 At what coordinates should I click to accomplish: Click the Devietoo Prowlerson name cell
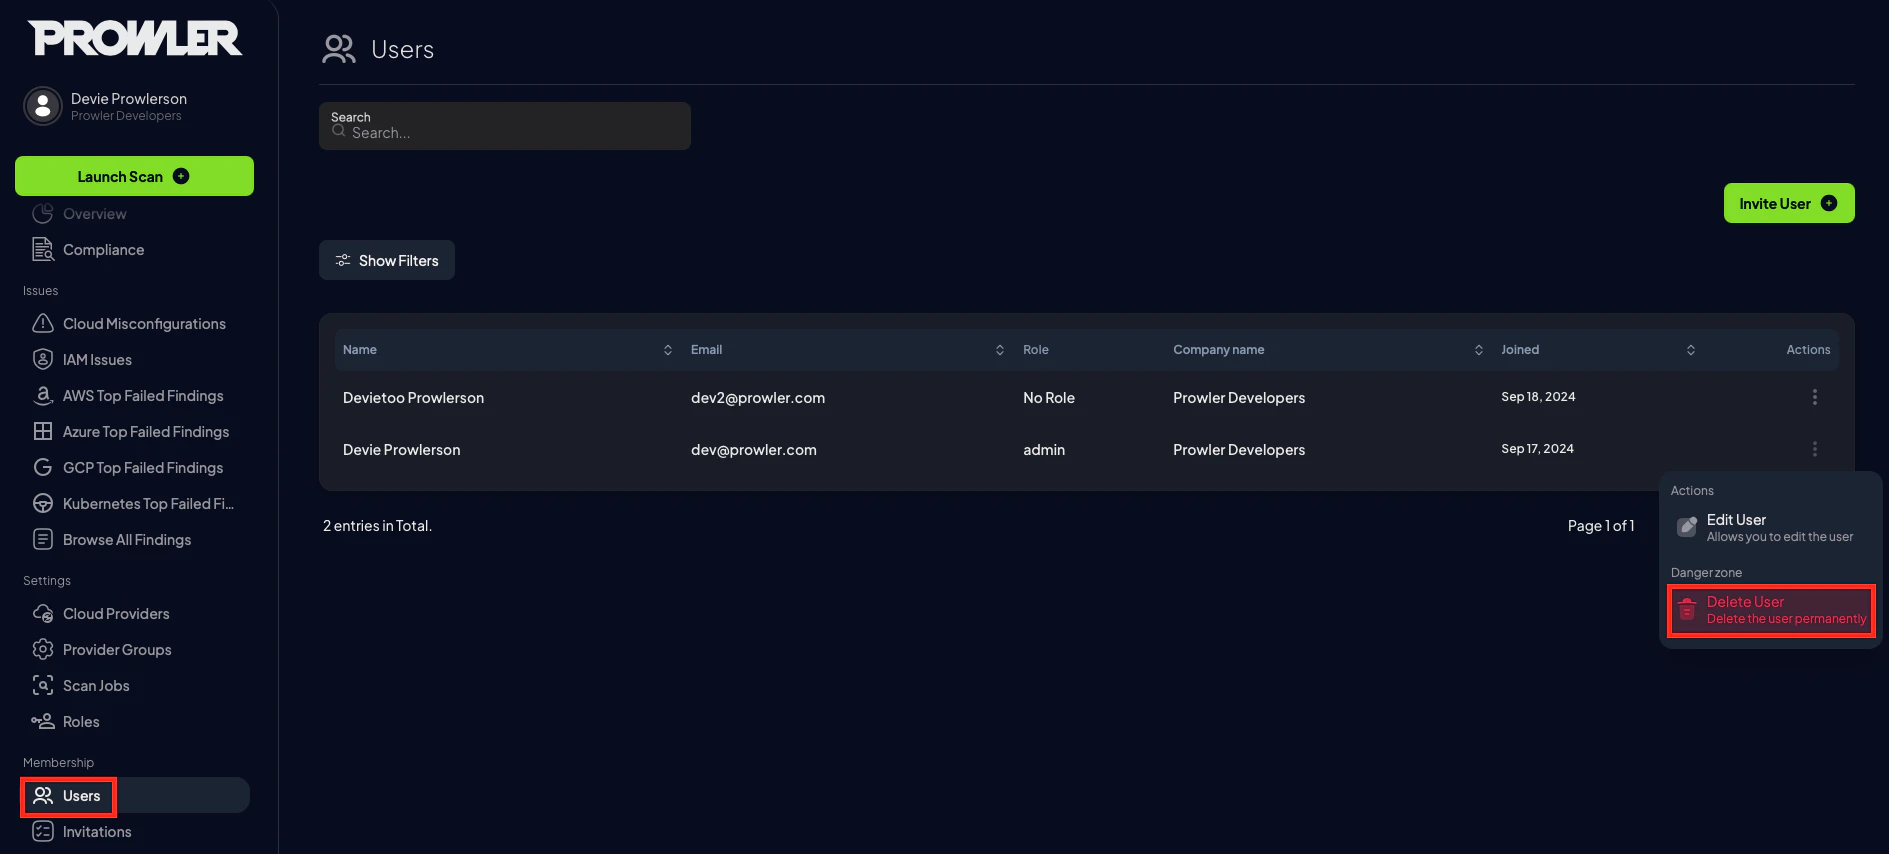[413, 398]
